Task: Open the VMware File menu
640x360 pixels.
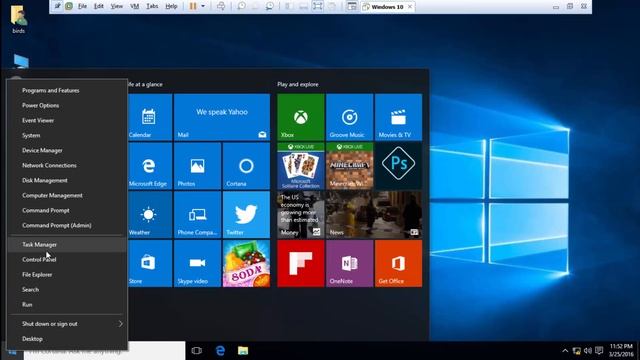Action: (82, 6)
